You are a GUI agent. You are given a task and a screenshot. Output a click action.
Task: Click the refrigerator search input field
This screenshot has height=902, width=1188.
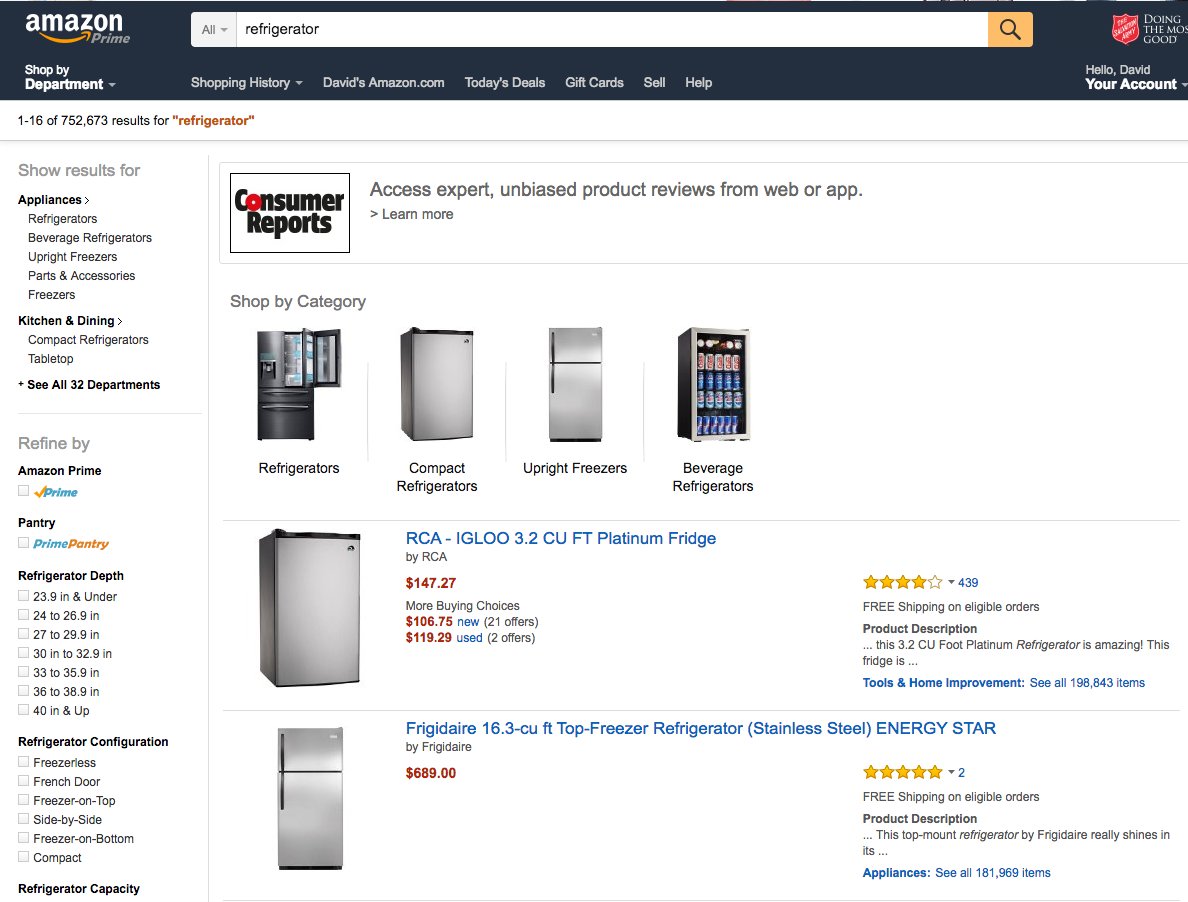click(x=610, y=30)
